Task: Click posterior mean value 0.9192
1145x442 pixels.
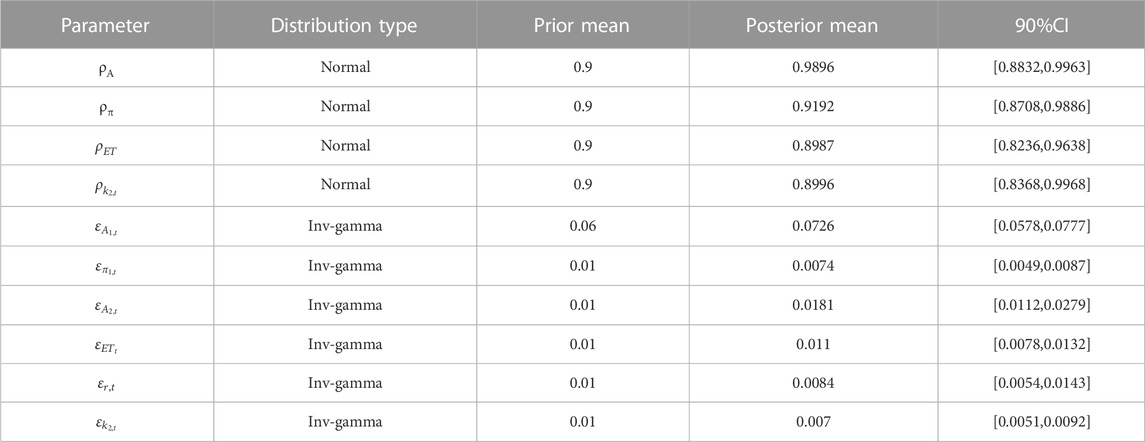Action: point(813,107)
